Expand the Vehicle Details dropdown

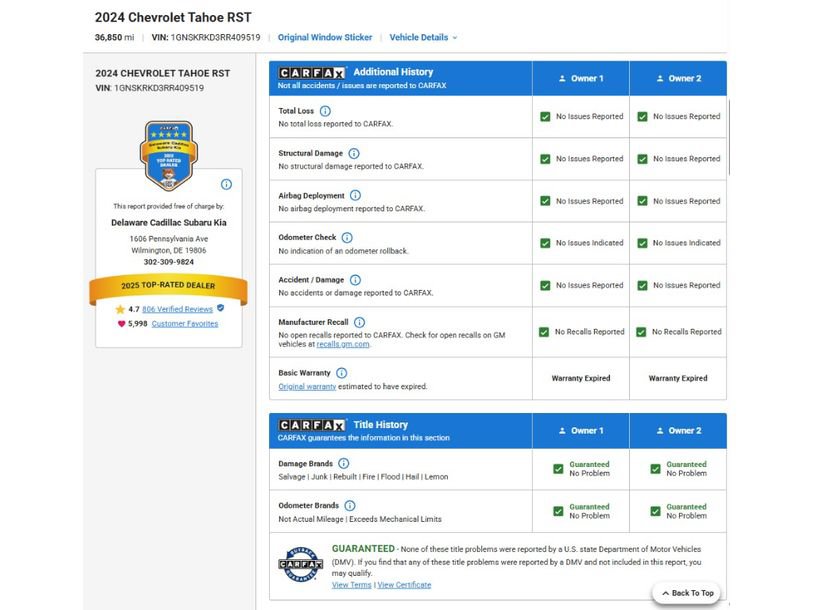click(423, 37)
